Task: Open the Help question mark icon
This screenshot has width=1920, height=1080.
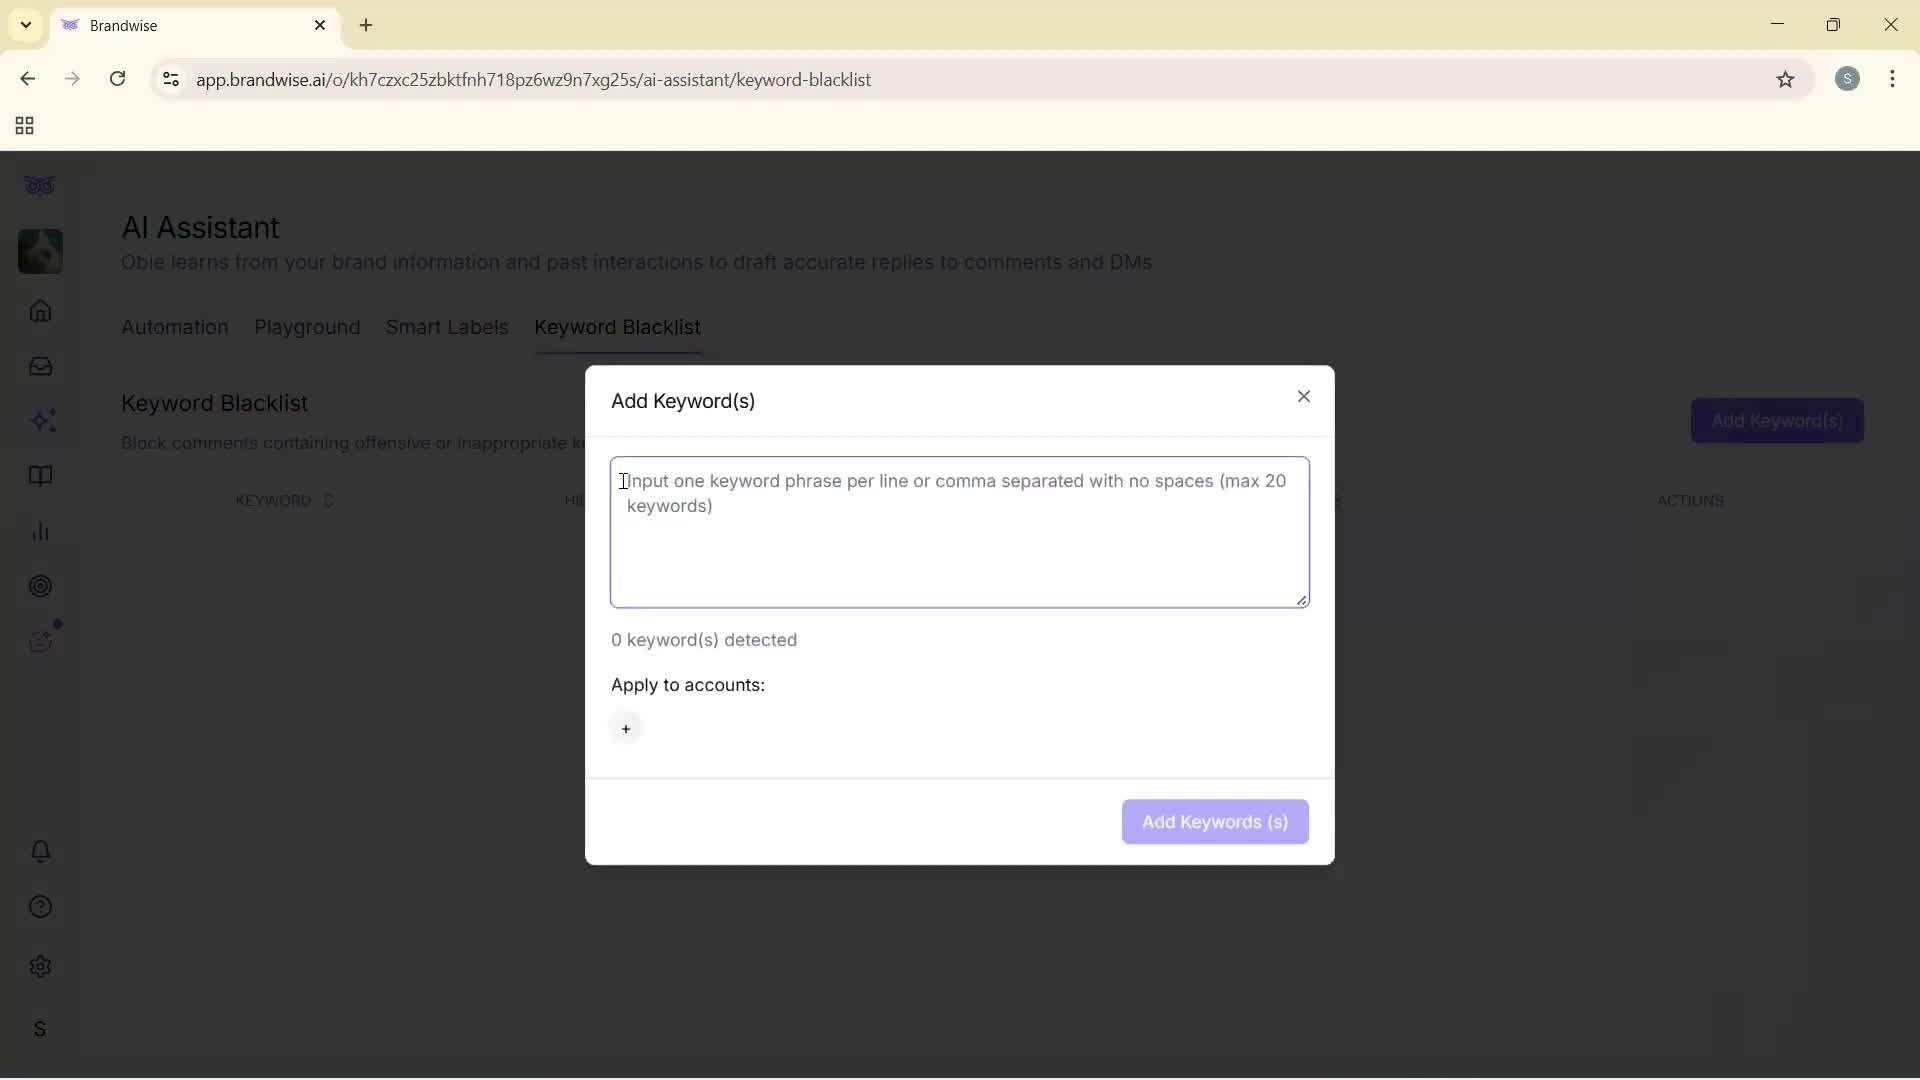Action: pyautogui.click(x=40, y=906)
